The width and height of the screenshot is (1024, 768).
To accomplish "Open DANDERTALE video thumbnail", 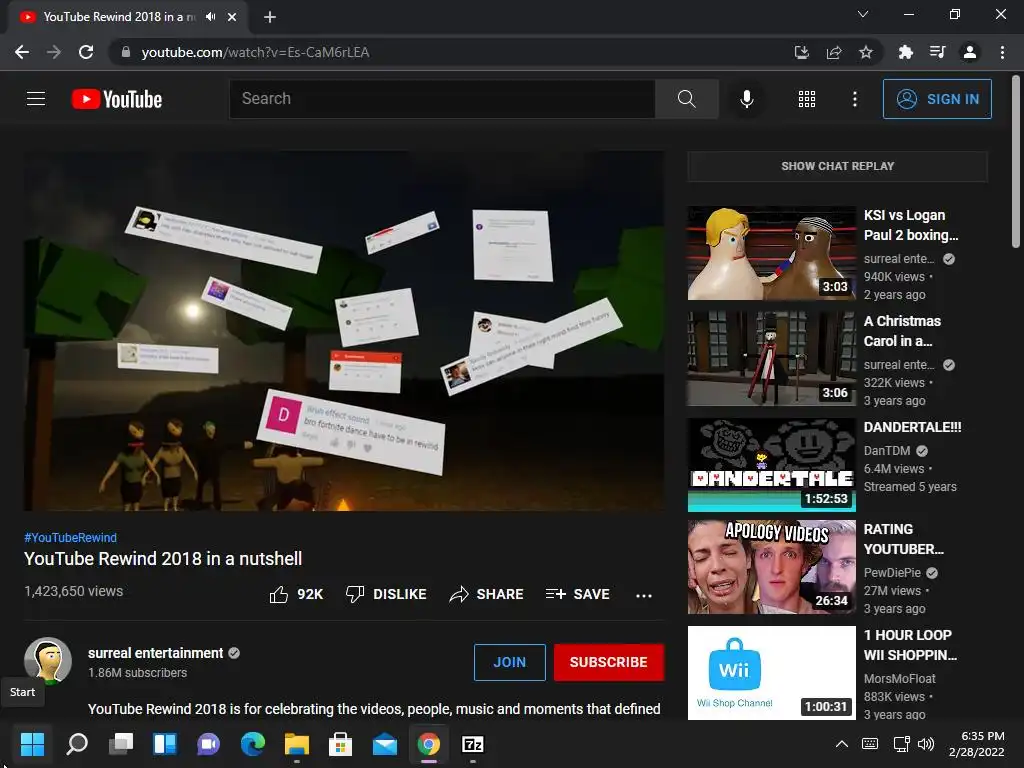I will coord(771,465).
